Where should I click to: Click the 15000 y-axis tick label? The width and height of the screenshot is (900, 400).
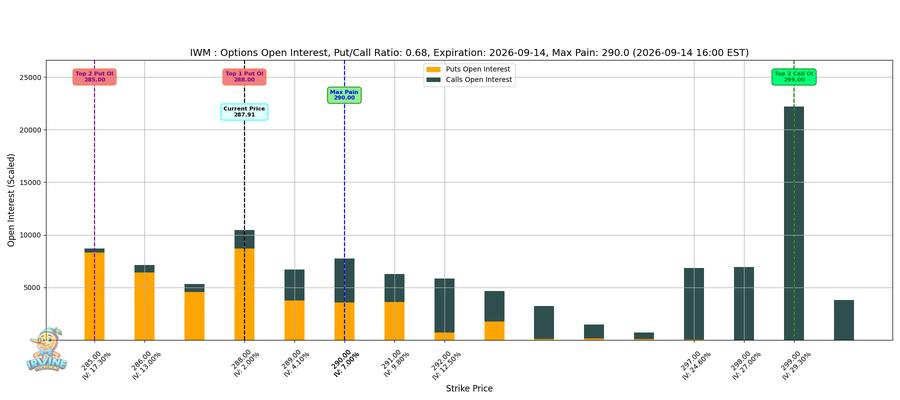click(x=30, y=182)
